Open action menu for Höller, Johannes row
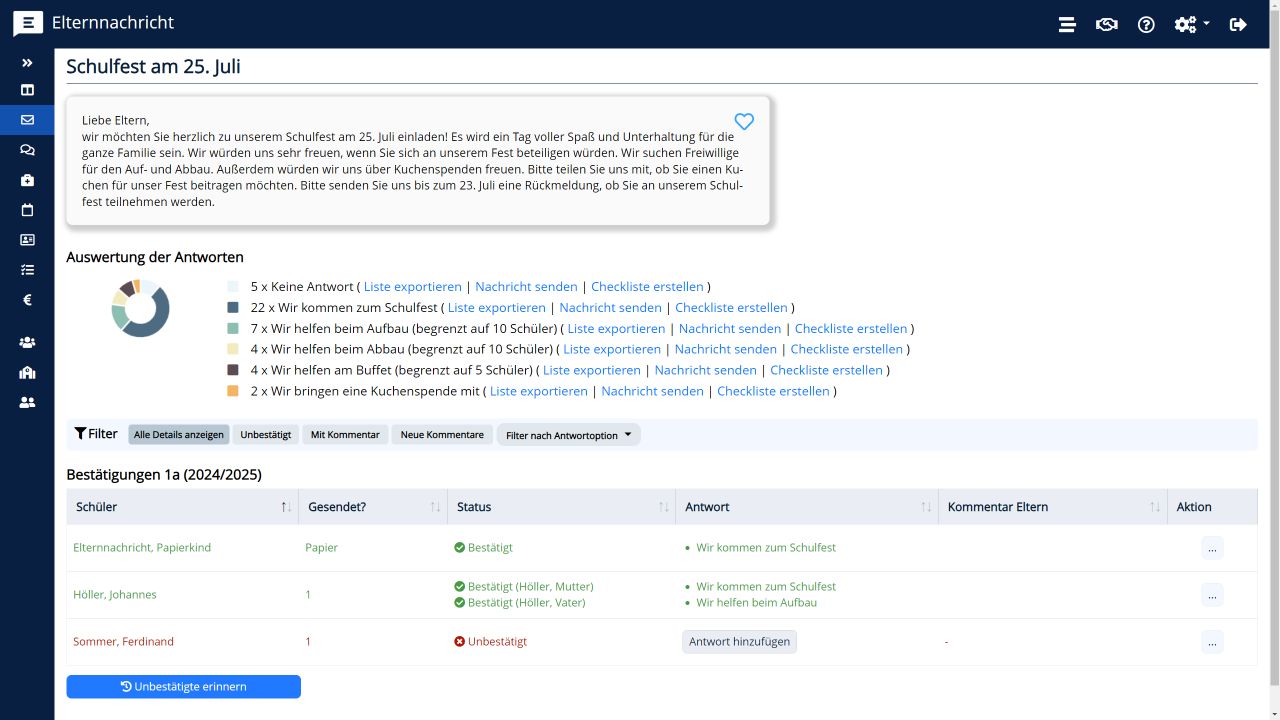Screen dimensions: 1280x720 click(1212, 595)
